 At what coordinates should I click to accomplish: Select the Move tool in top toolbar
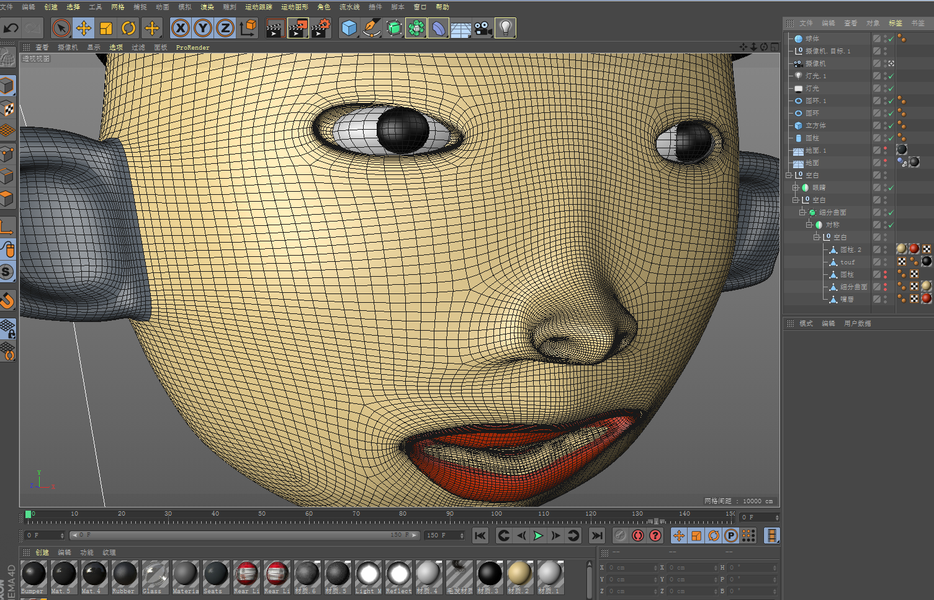coord(83,28)
